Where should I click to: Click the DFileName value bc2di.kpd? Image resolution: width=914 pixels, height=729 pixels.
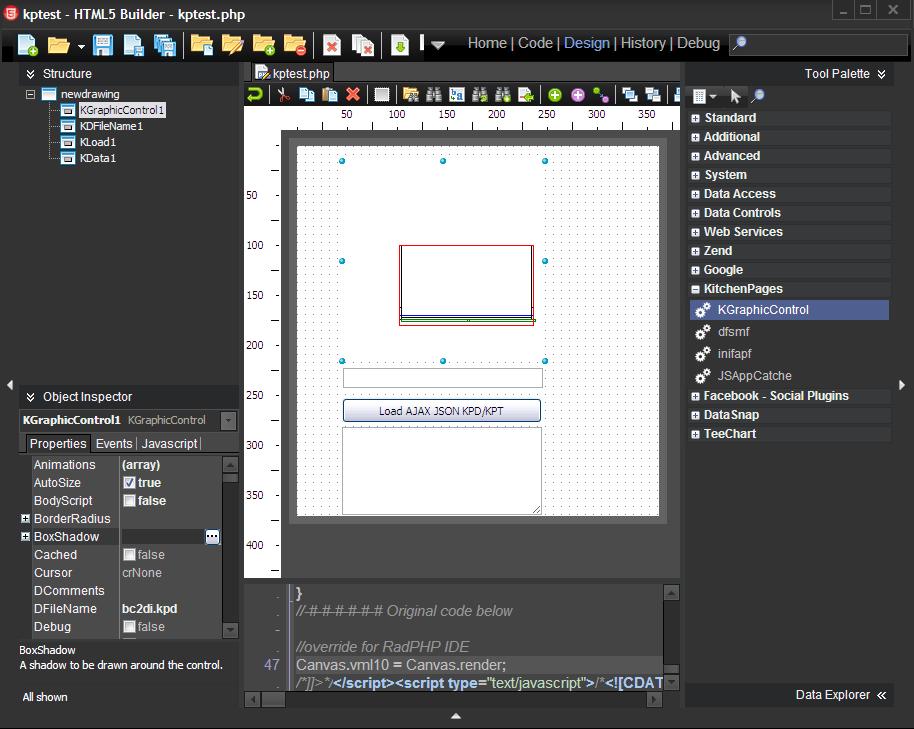(149, 608)
